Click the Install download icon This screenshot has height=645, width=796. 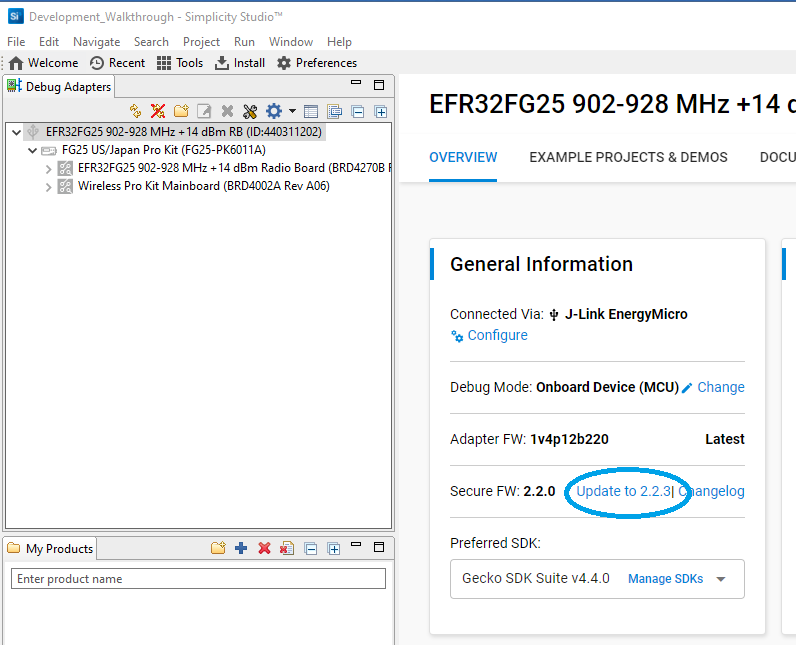pyautogui.click(x=240, y=63)
